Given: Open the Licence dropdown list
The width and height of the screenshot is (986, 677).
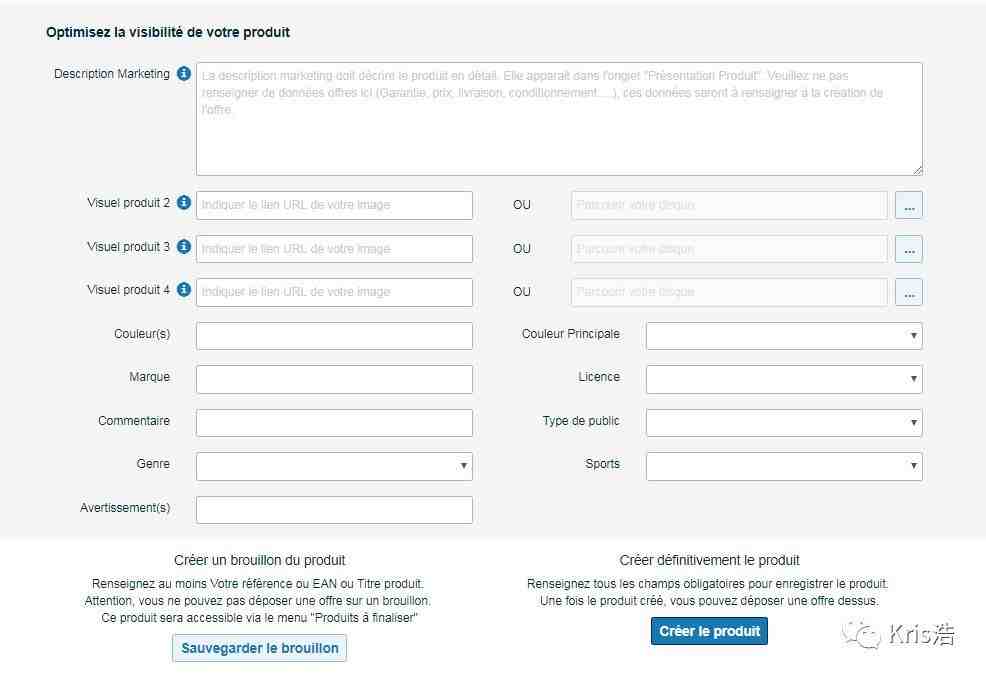Looking at the screenshot, I should coord(784,379).
